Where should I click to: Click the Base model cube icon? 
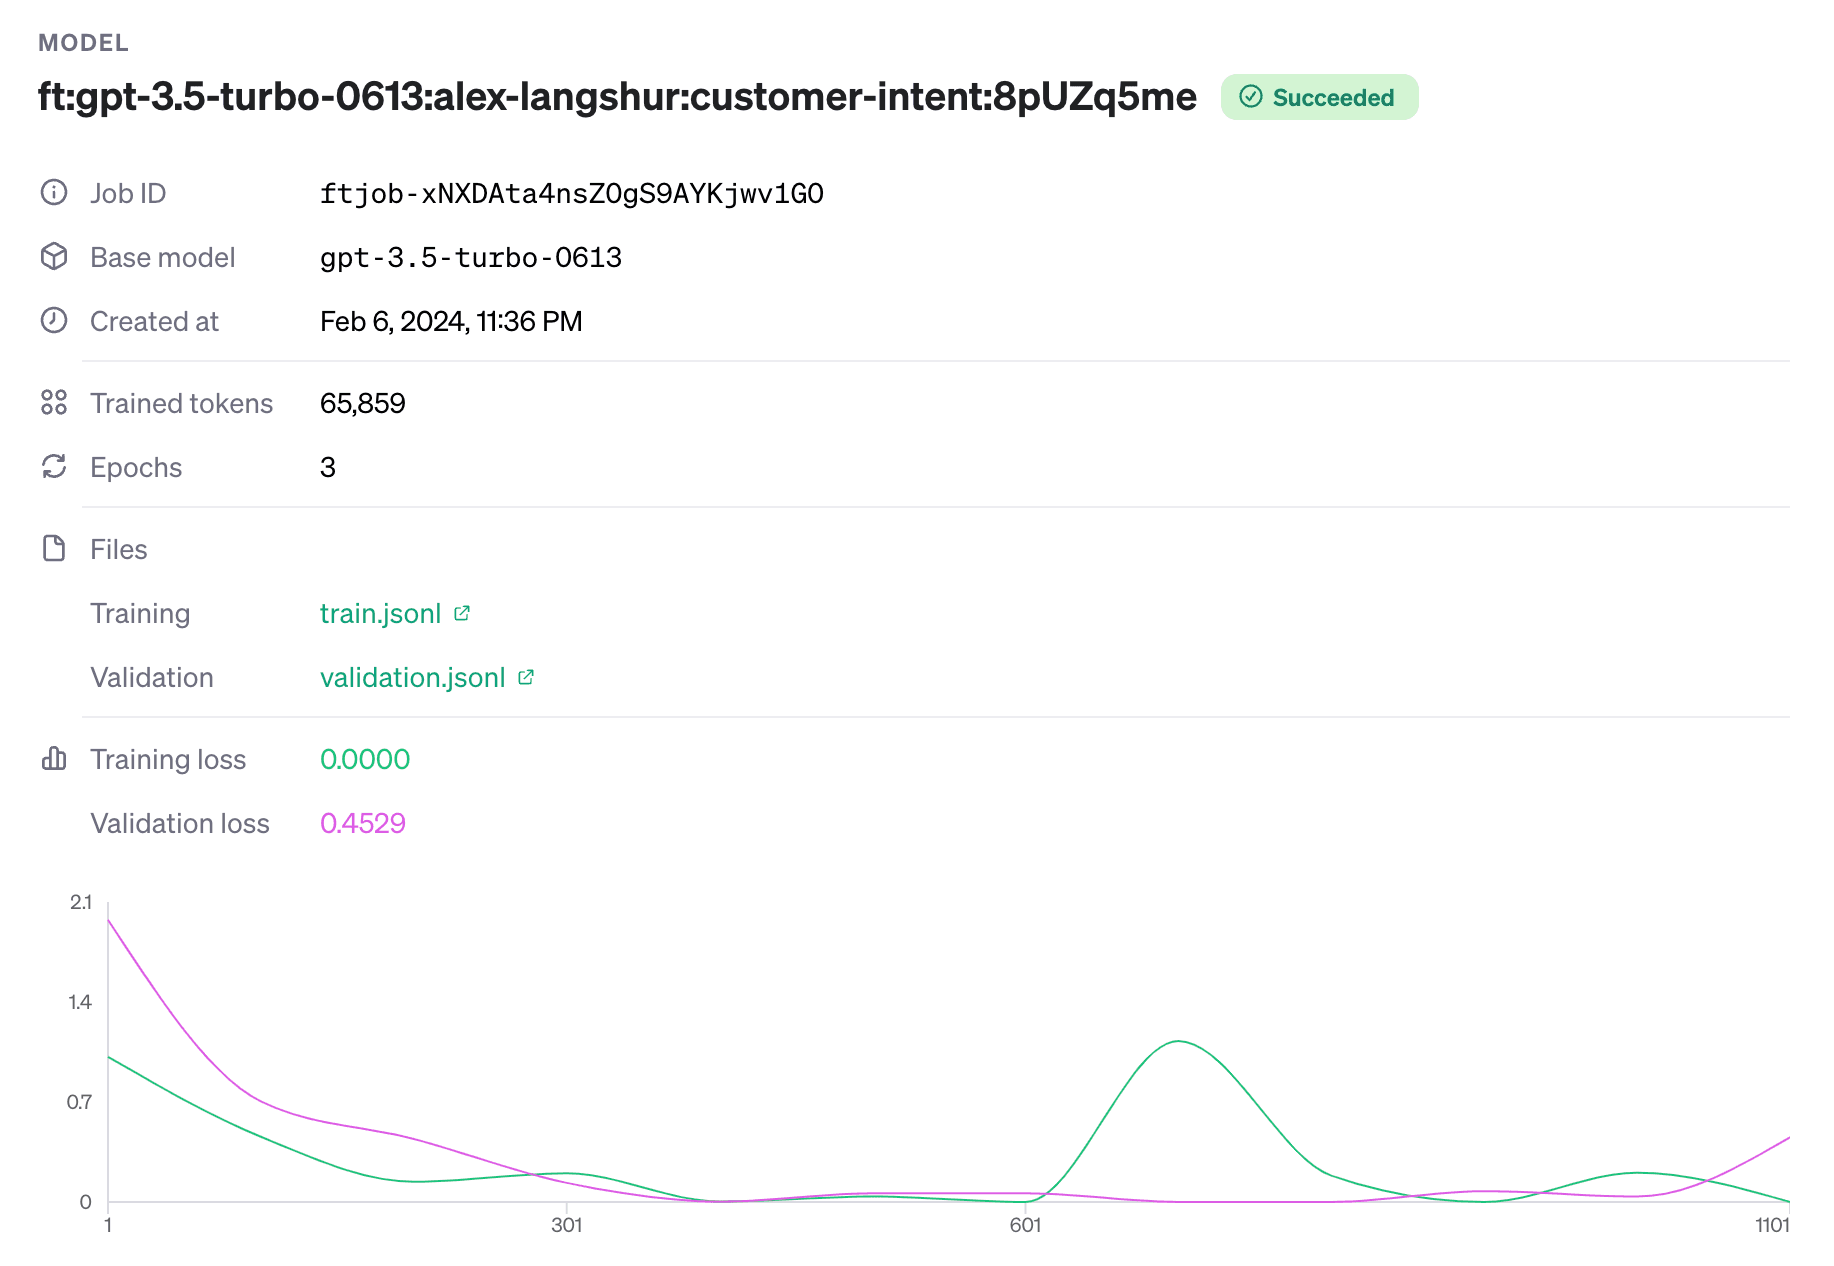[54, 257]
